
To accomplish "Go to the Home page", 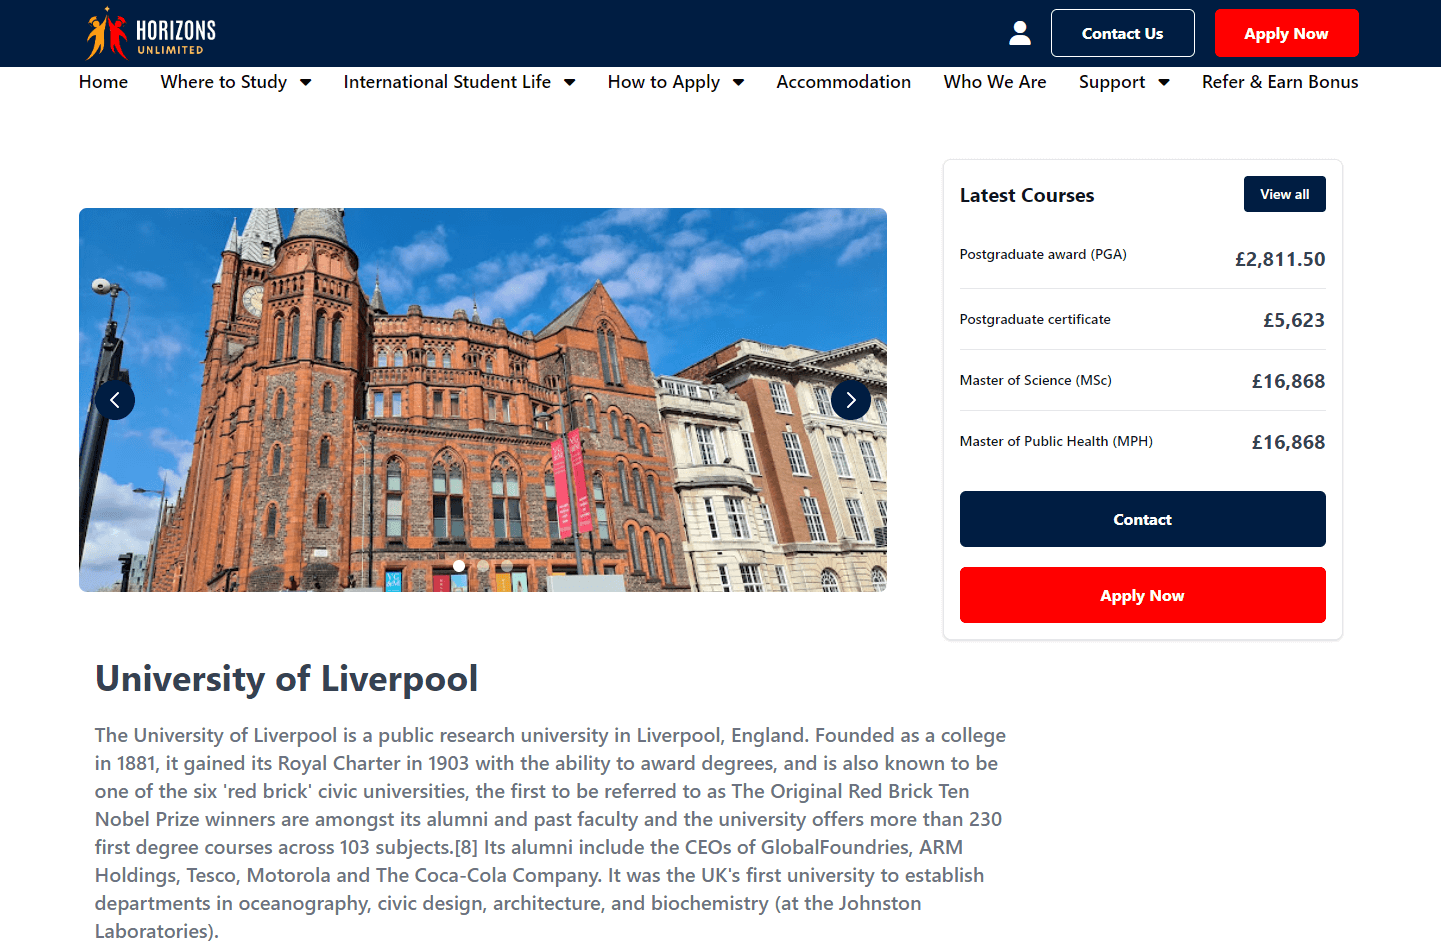I will pyautogui.click(x=103, y=82).
